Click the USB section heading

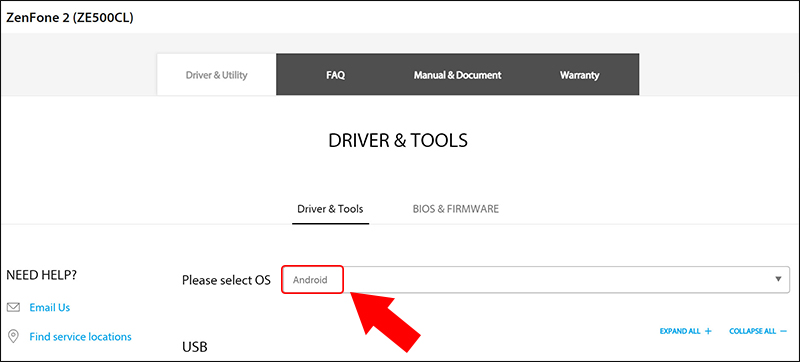click(195, 347)
